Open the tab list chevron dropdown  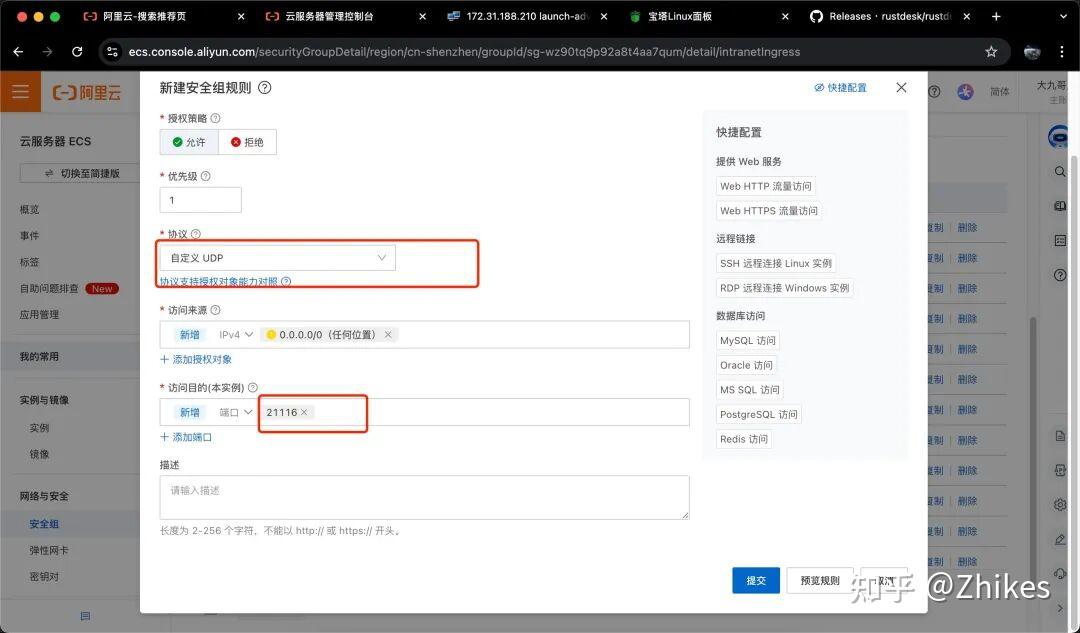point(1063,16)
